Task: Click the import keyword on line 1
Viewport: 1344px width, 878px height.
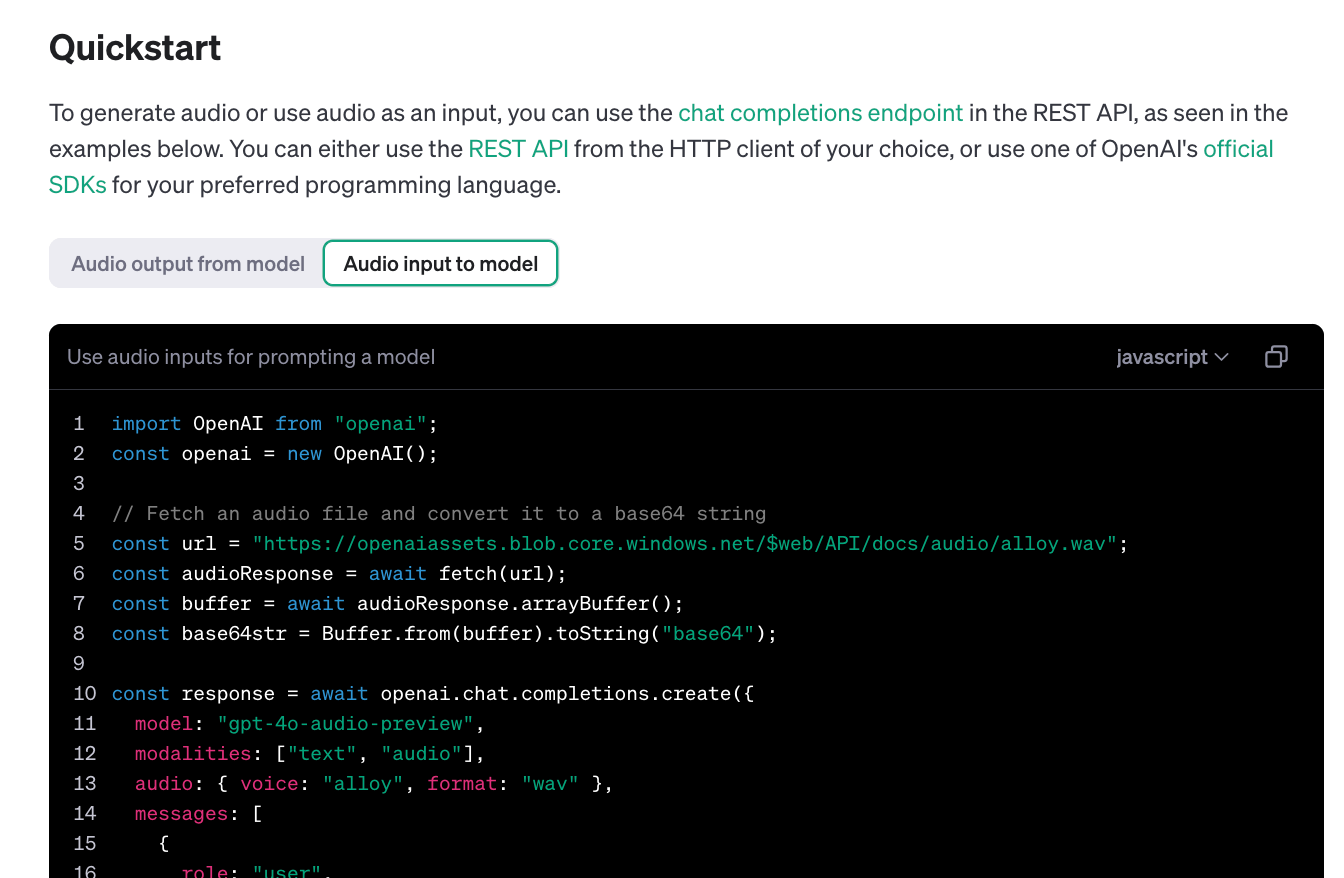Action: click(x=146, y=423)
